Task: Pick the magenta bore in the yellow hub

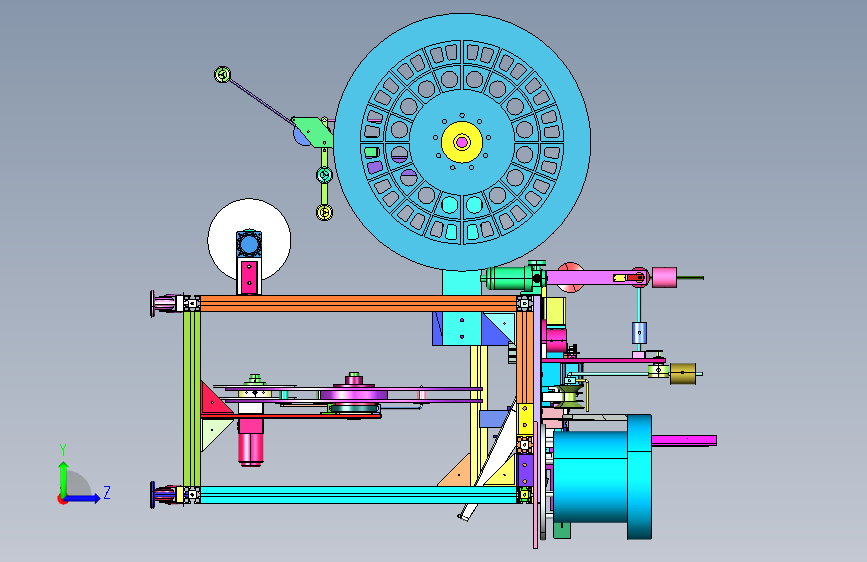Action: click(462, 143)
